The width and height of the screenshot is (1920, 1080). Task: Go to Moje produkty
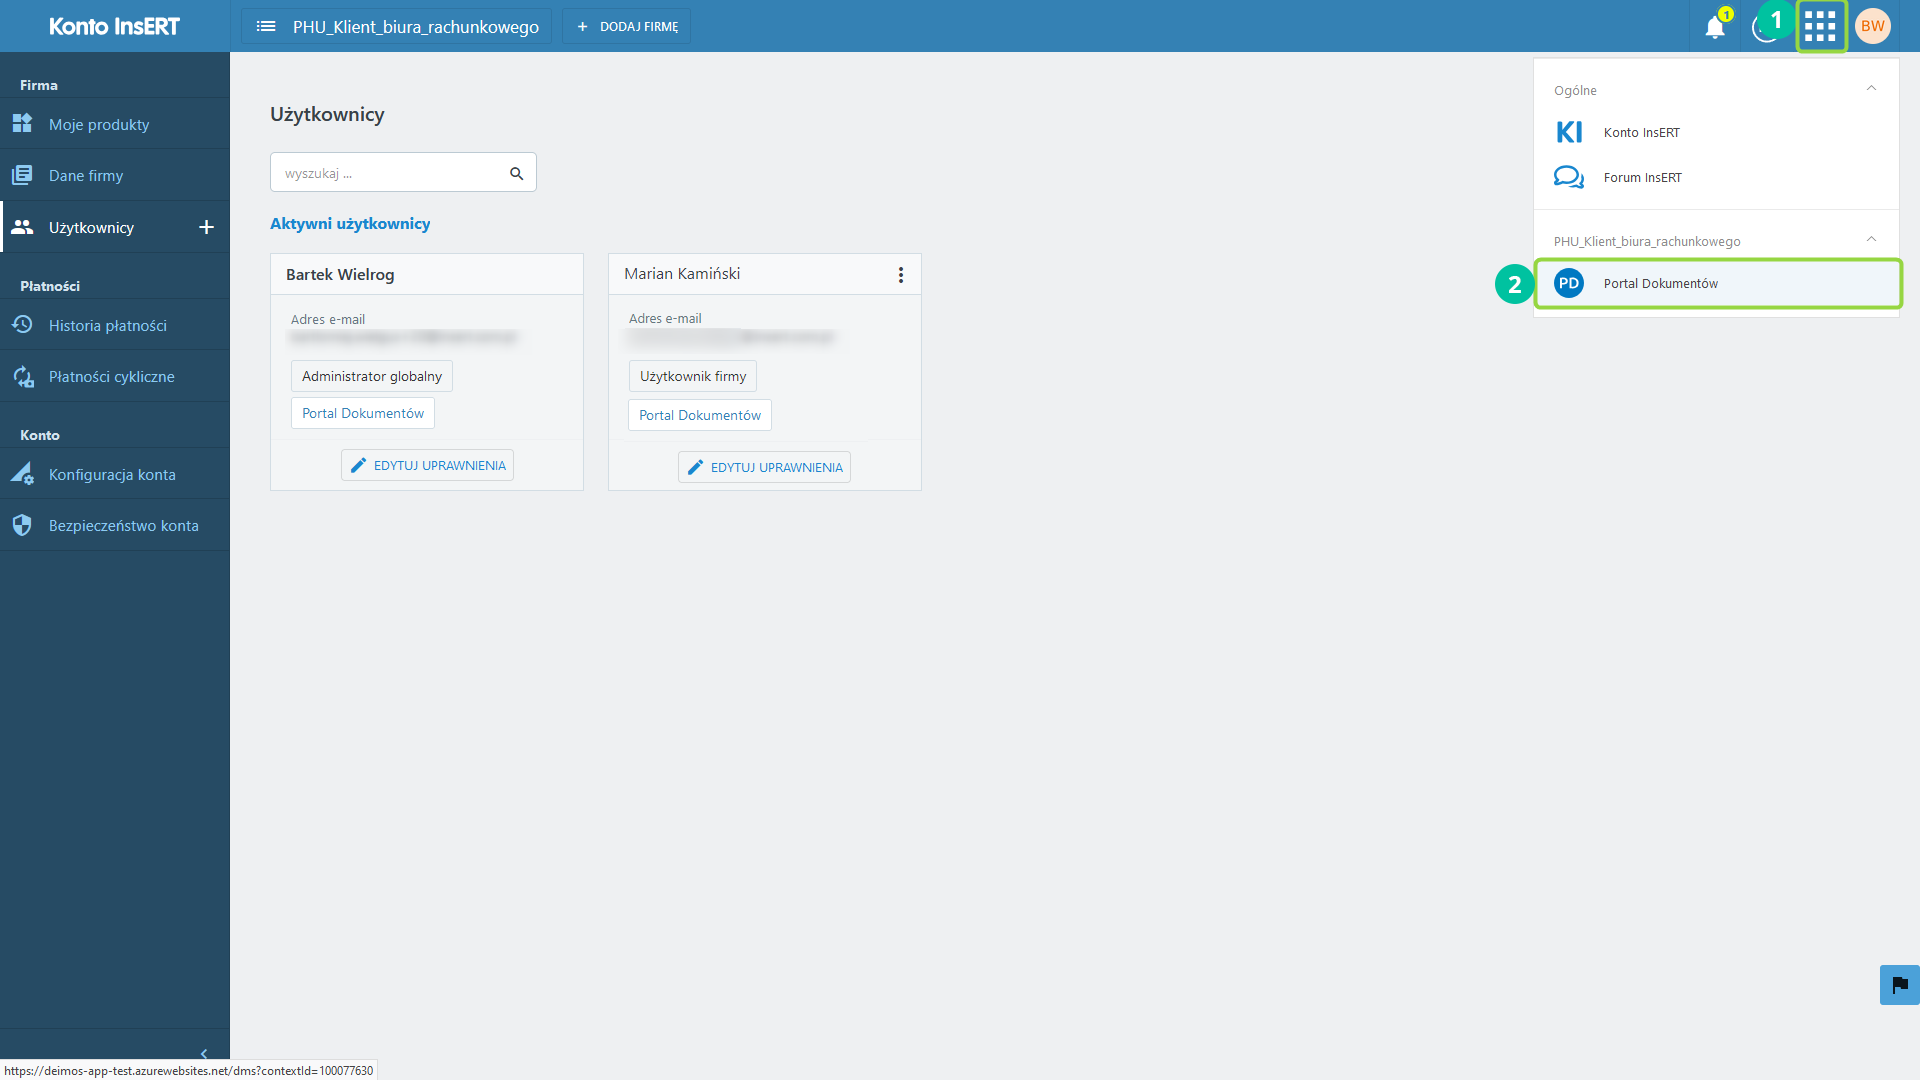coord(115,124)
